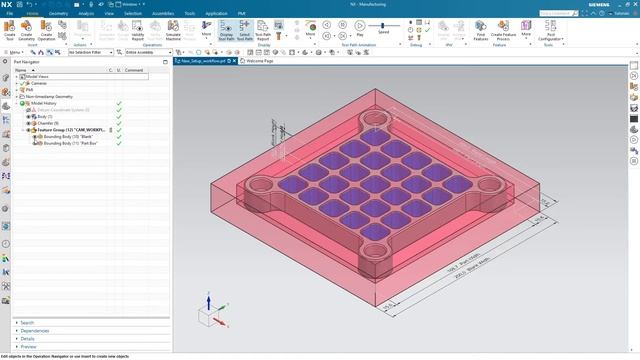Image resolution: width=640 pixels, height=360 pixels.
Task: Toggle visibility of Chamfer (9)
Action: click(29, 123)
